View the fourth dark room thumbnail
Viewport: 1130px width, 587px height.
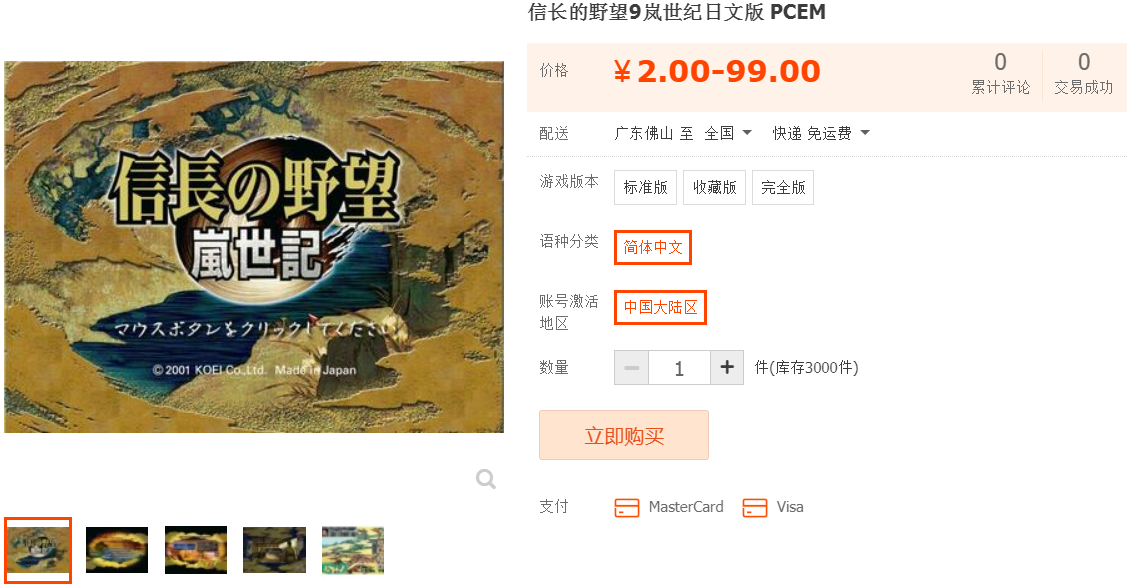tap(275, 550)
